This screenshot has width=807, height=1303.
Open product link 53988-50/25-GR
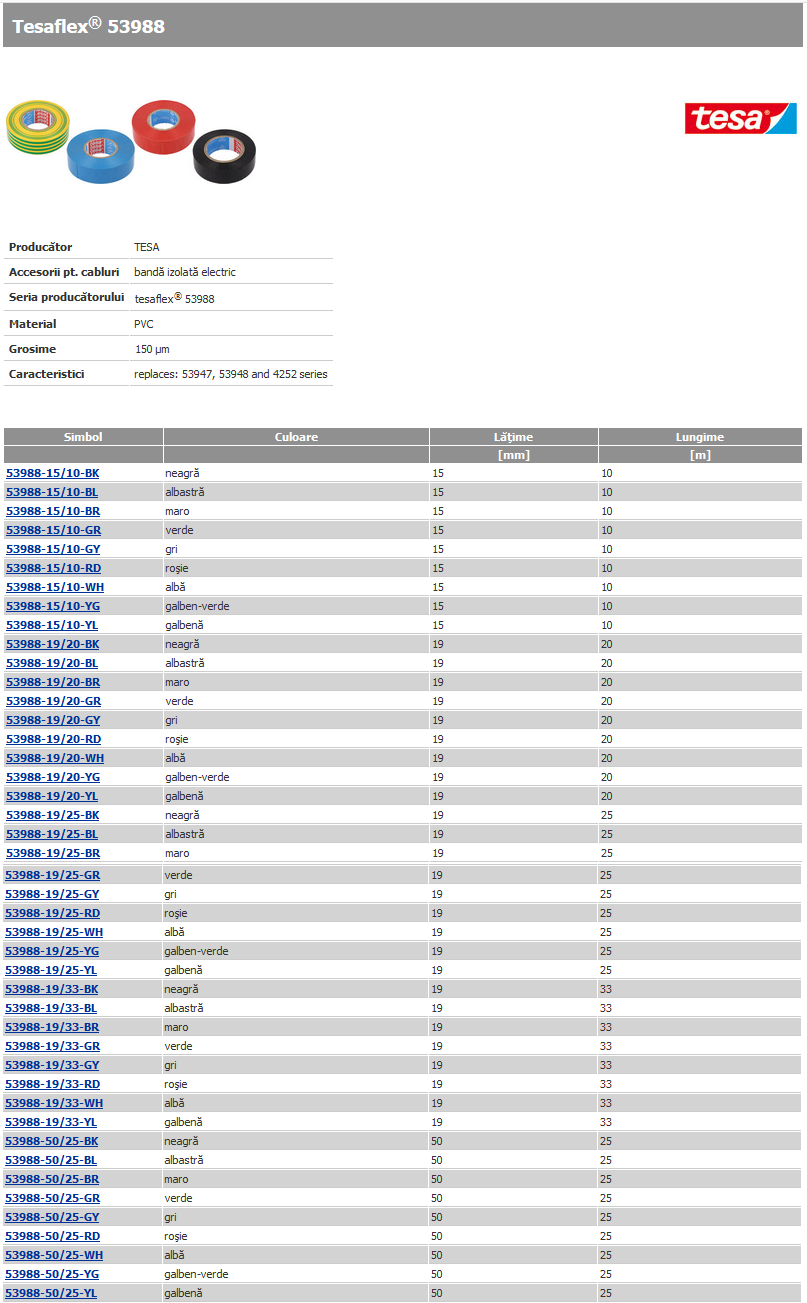53,1198
